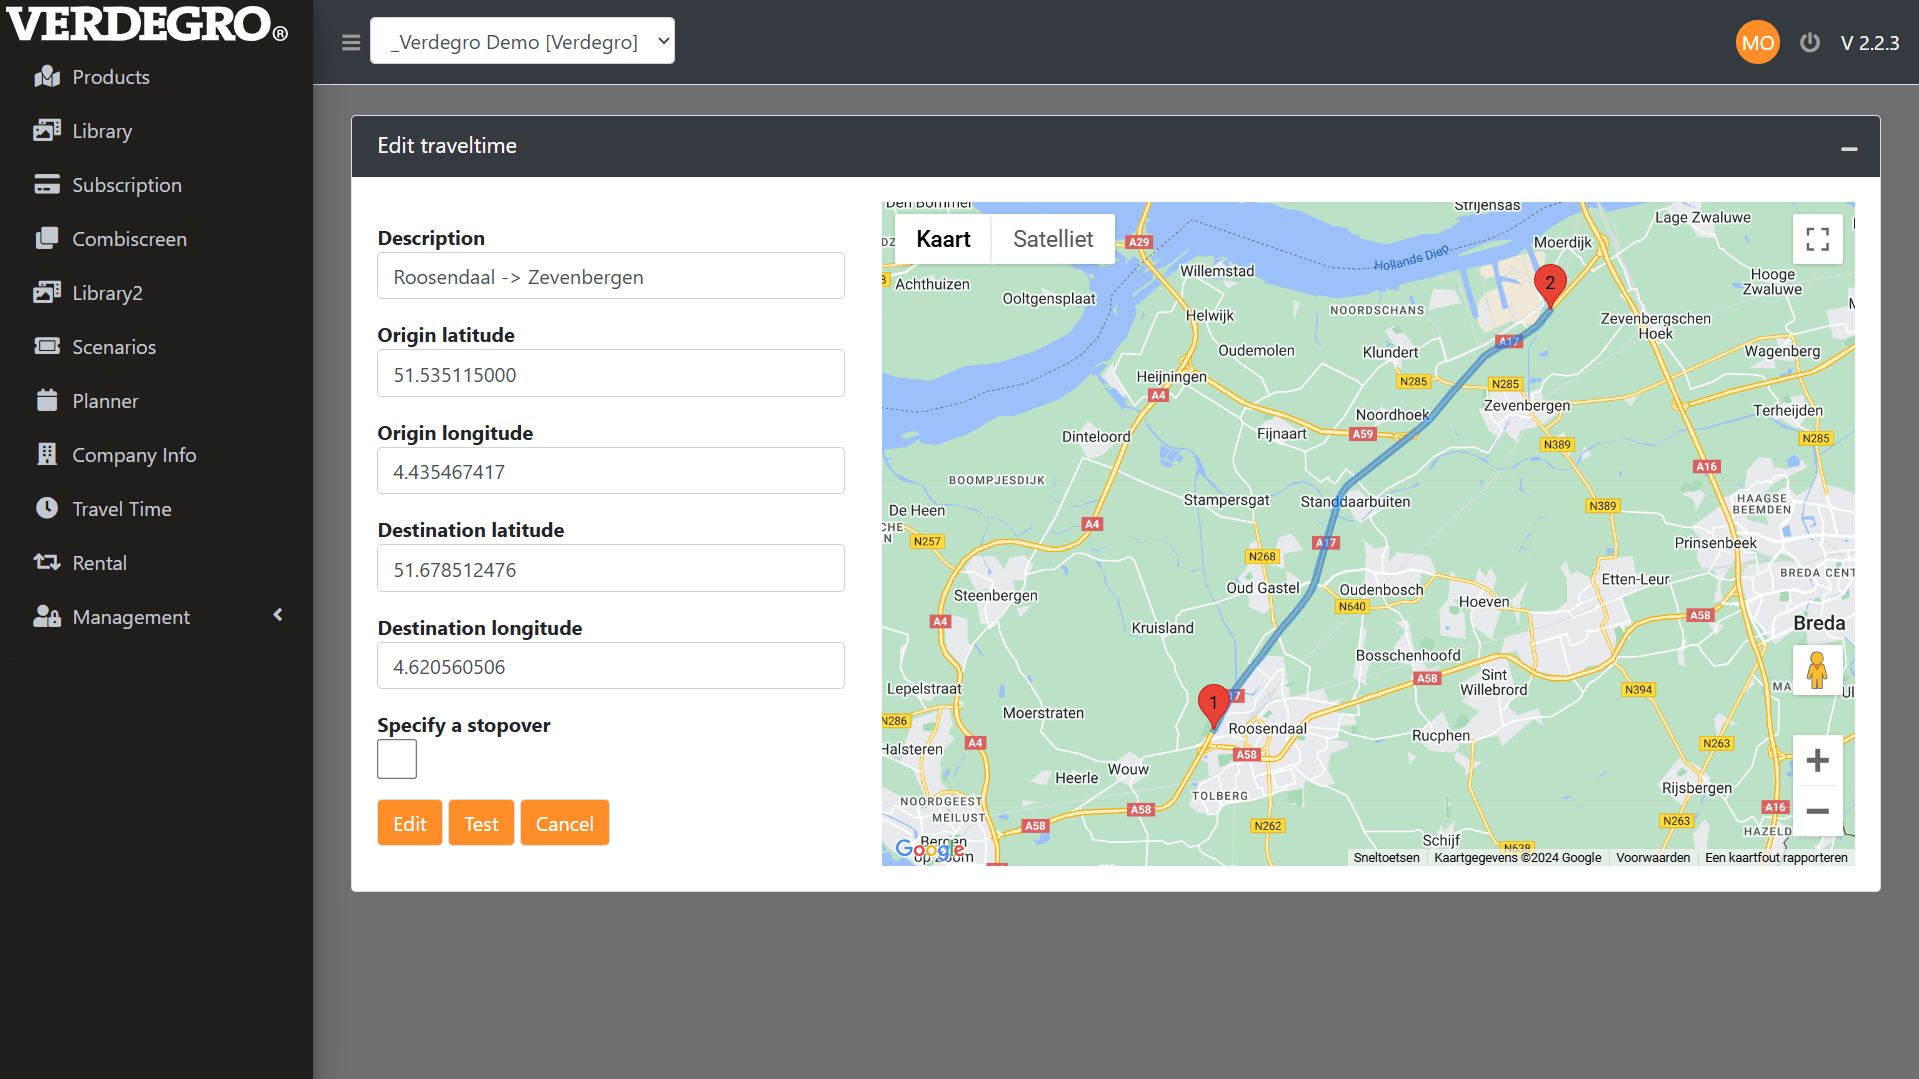Click the Company Info menu label
The height and width of the screenshot is (1079, 1919).
[x=134, y=455]
